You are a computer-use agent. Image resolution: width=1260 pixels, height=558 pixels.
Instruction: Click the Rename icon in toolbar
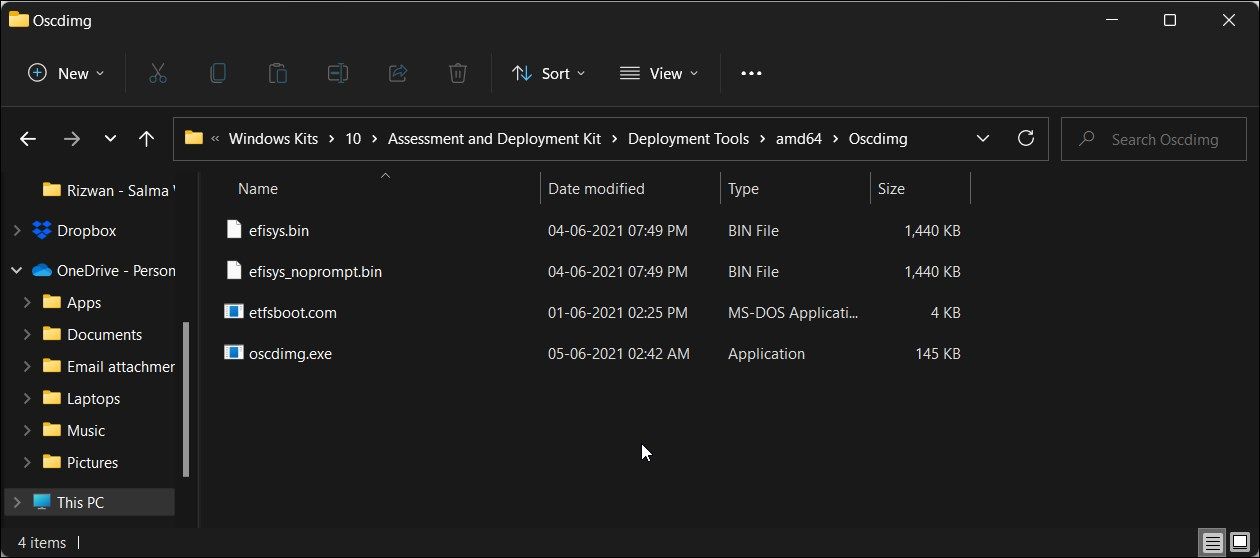click(337, 73)
